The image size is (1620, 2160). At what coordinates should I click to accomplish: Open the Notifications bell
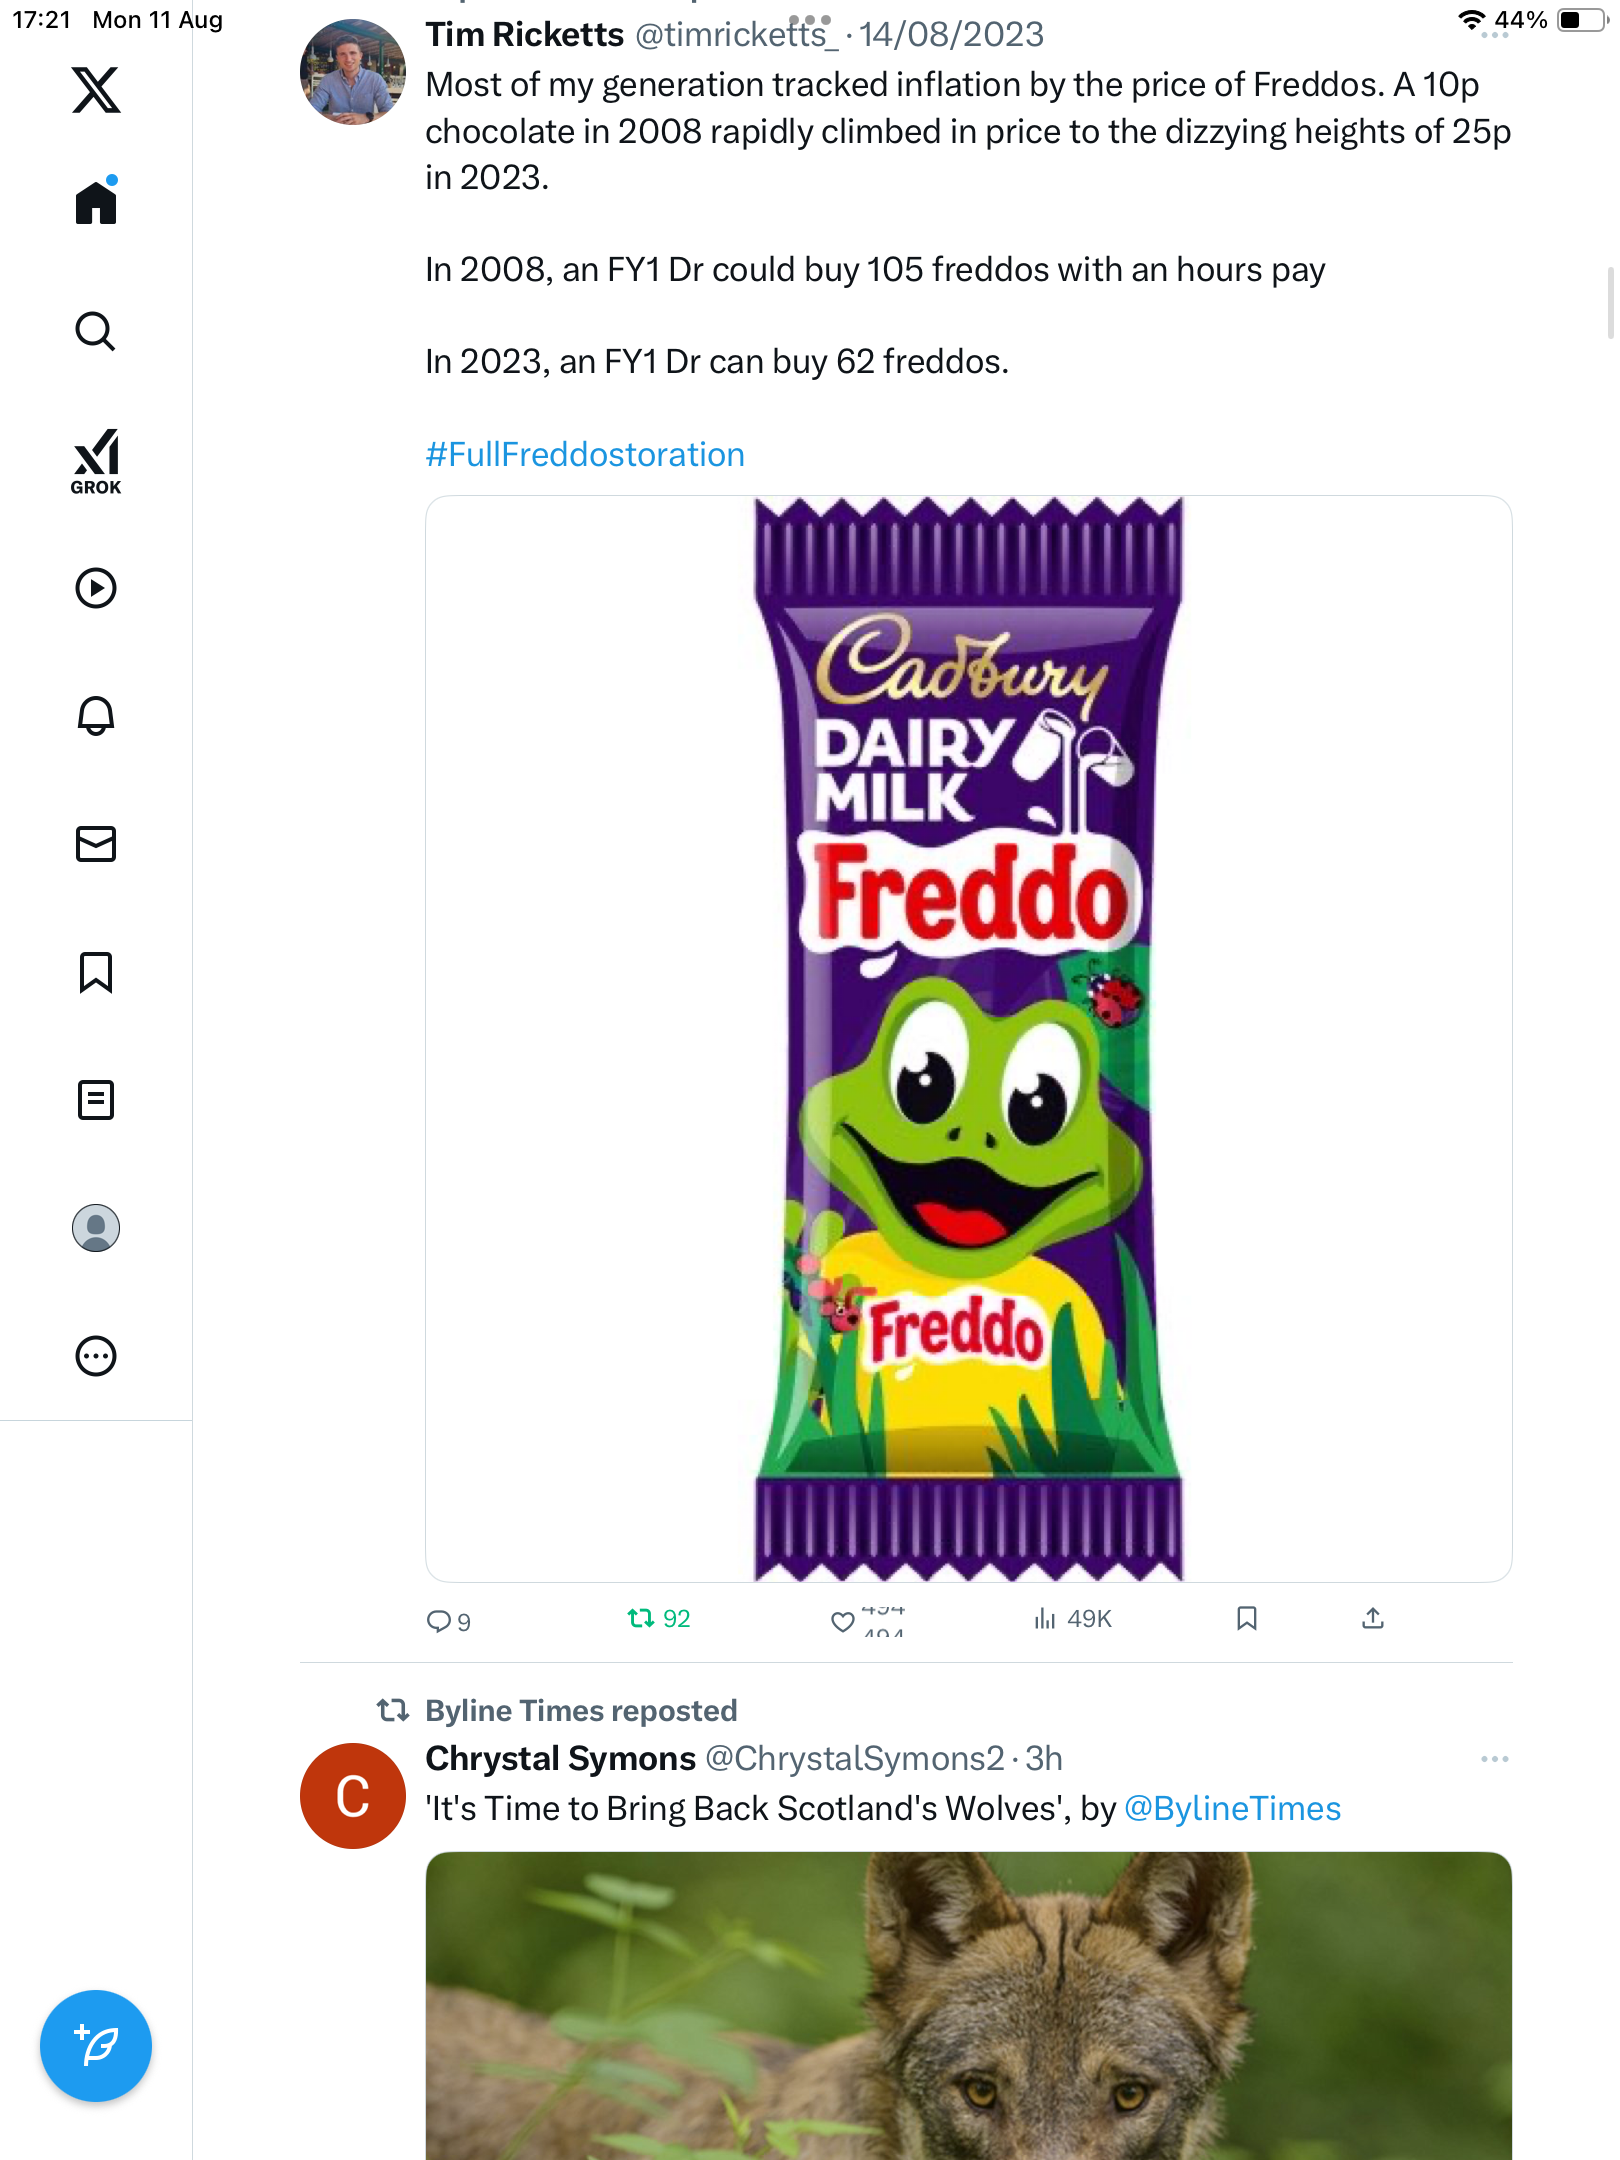tap(96, 716)
